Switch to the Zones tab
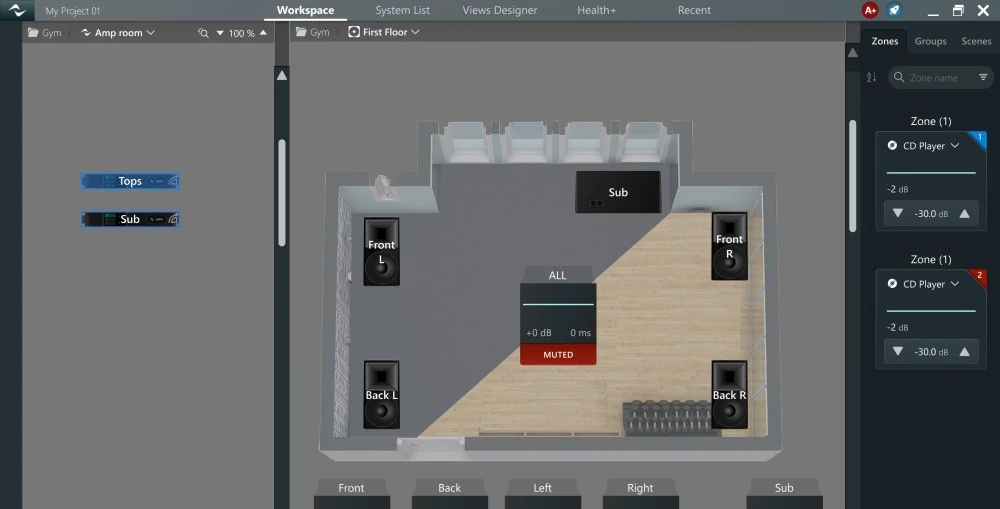 point(885,41)
